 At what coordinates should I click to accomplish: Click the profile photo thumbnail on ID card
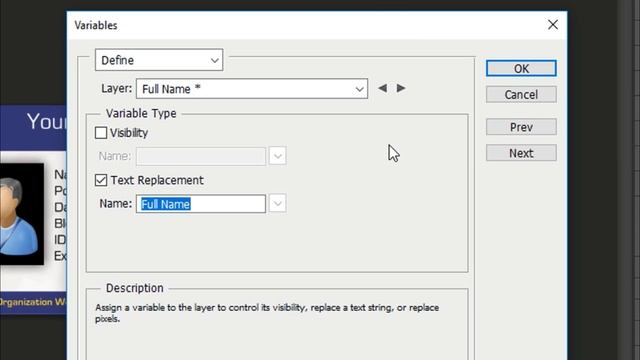[22, 214]
